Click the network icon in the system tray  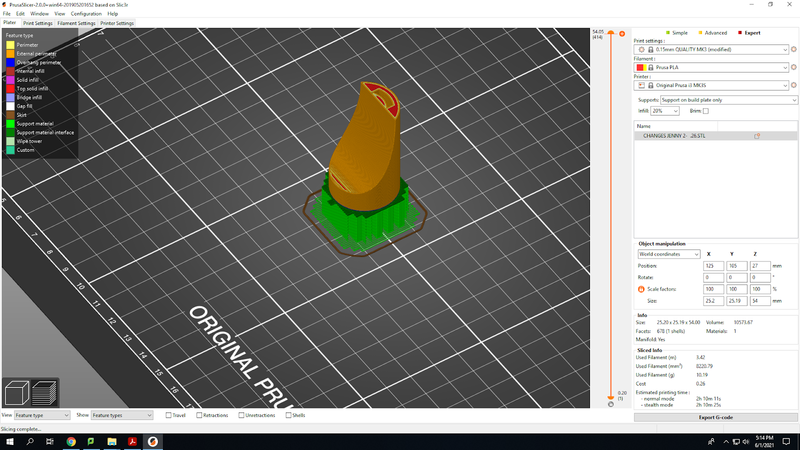coord(736,441)
